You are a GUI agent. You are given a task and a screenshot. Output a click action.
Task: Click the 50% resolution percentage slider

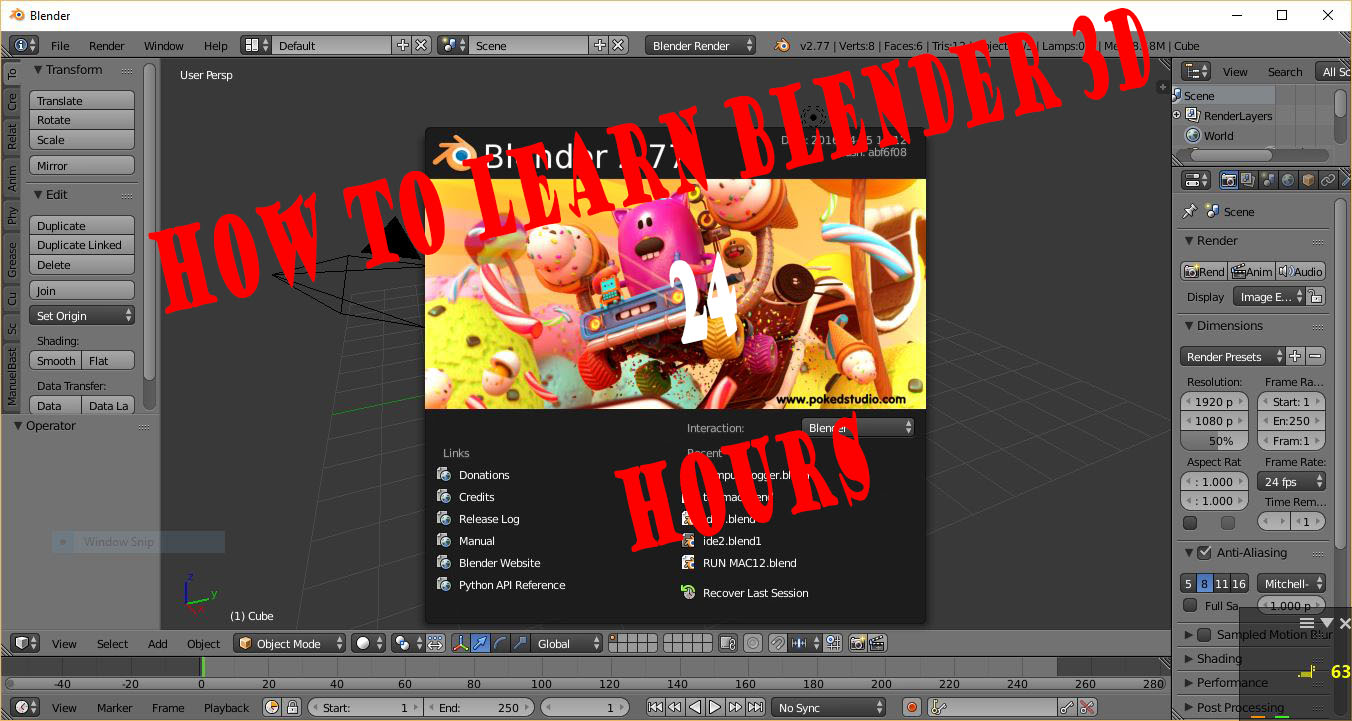1213,440
